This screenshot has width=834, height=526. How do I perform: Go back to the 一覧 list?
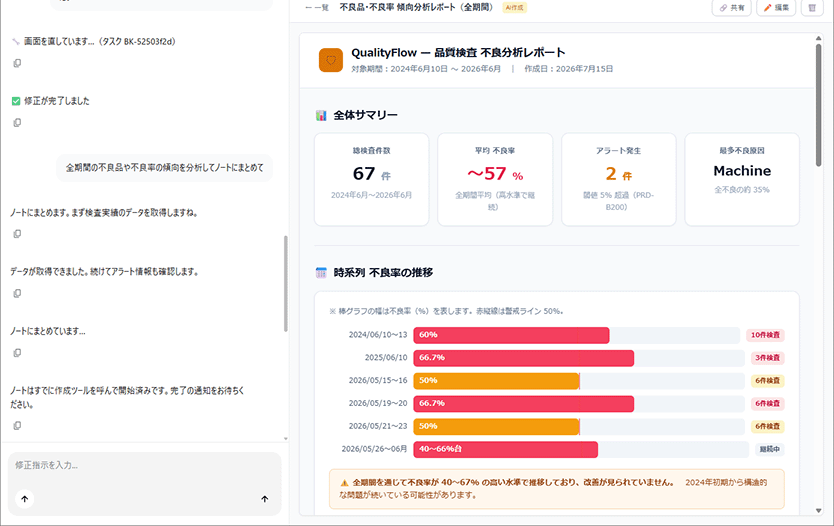click(317, 8)
